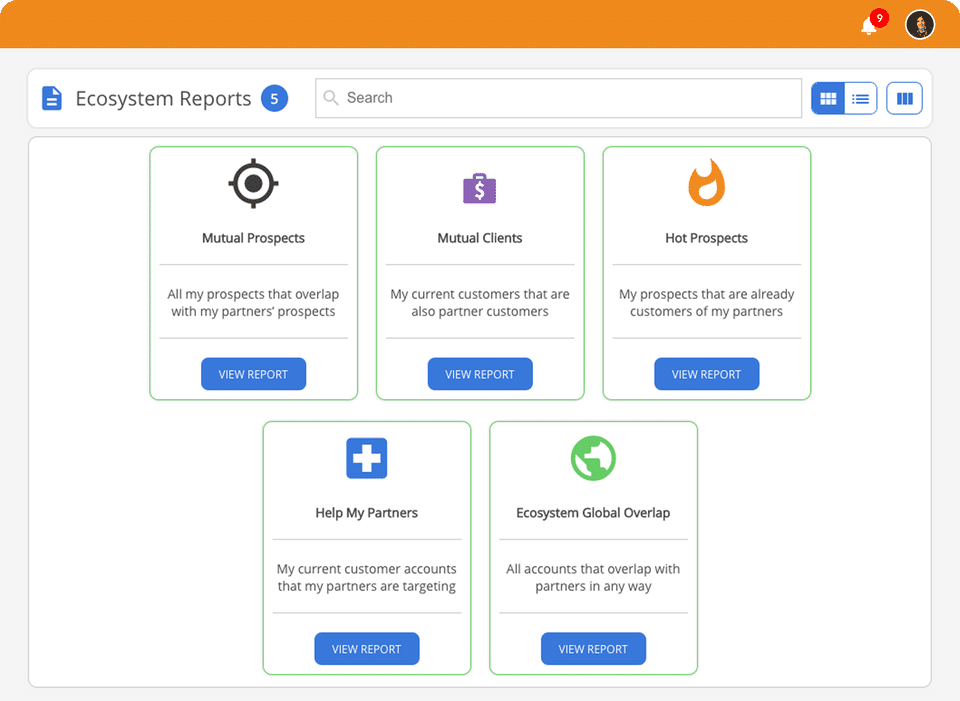
Task: Click the Ecosystem Global Overlap globe icon
Action: tap(593, 458)
